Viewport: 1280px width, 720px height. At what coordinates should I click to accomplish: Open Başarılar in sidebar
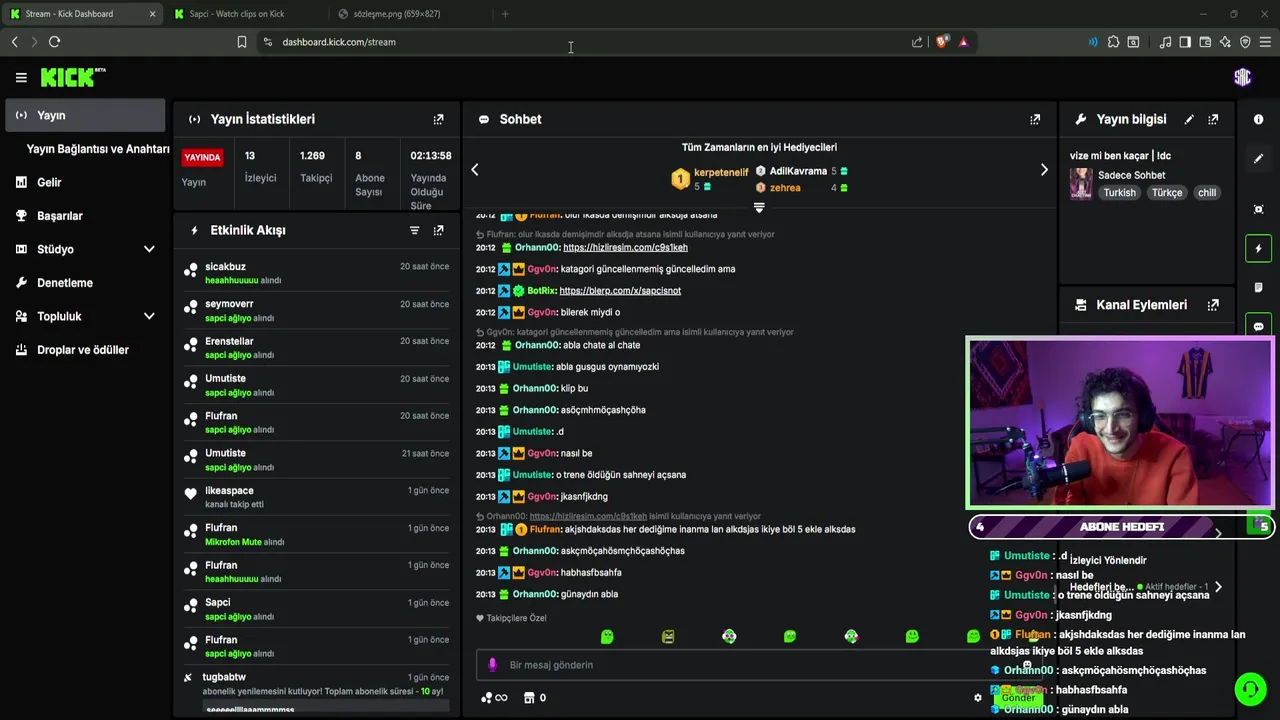(x=85, y=216)
